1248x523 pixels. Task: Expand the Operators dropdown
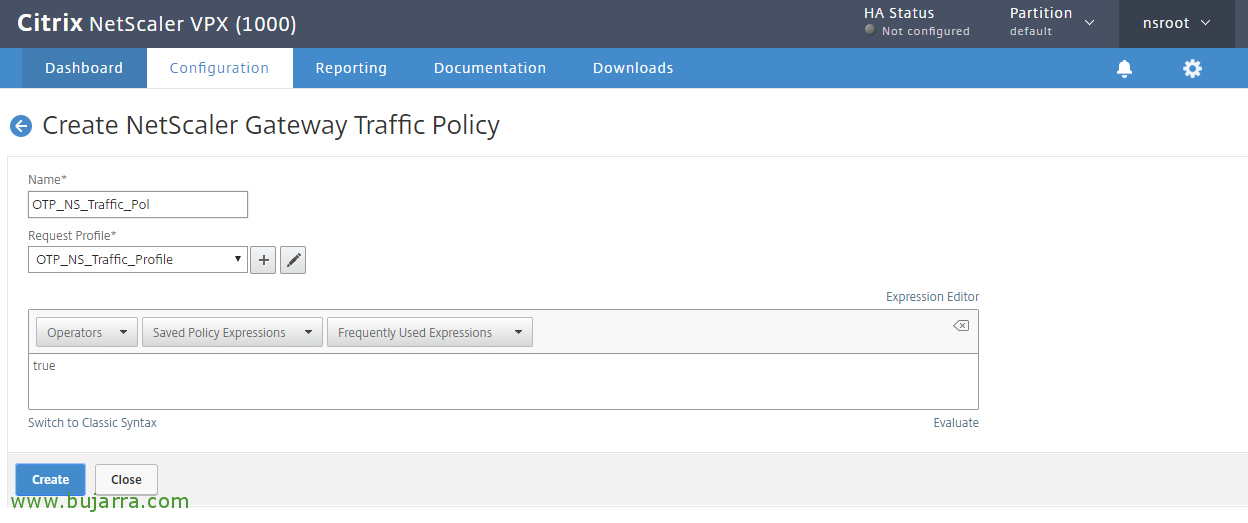pyautogui.click(x=87, y=333)
